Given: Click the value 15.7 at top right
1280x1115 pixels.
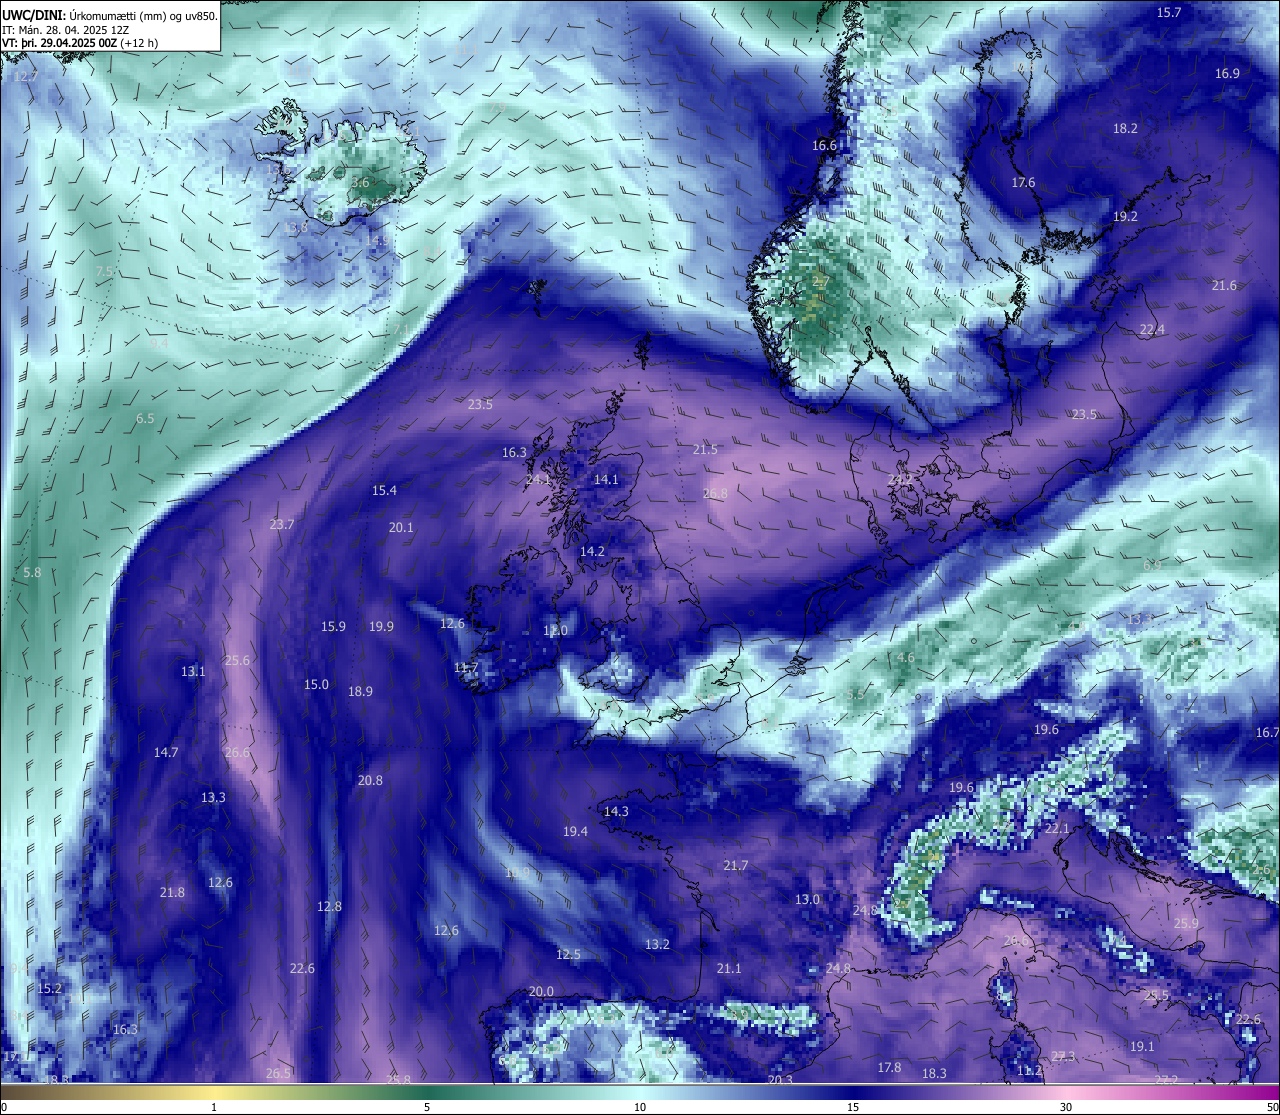Looking at the screenshot, I should pyautogui.click(x=1169, y=12).
